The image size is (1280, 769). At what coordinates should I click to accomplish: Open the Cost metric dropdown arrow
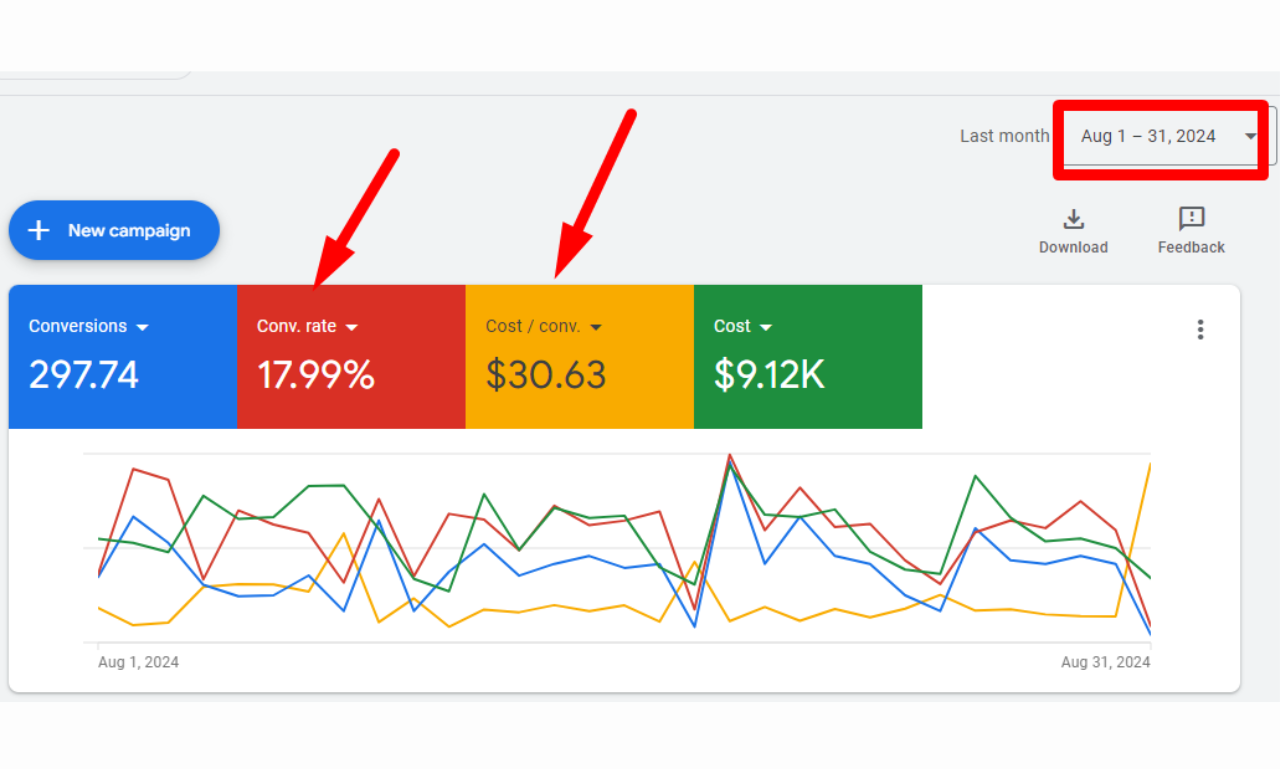coord(767,326)
